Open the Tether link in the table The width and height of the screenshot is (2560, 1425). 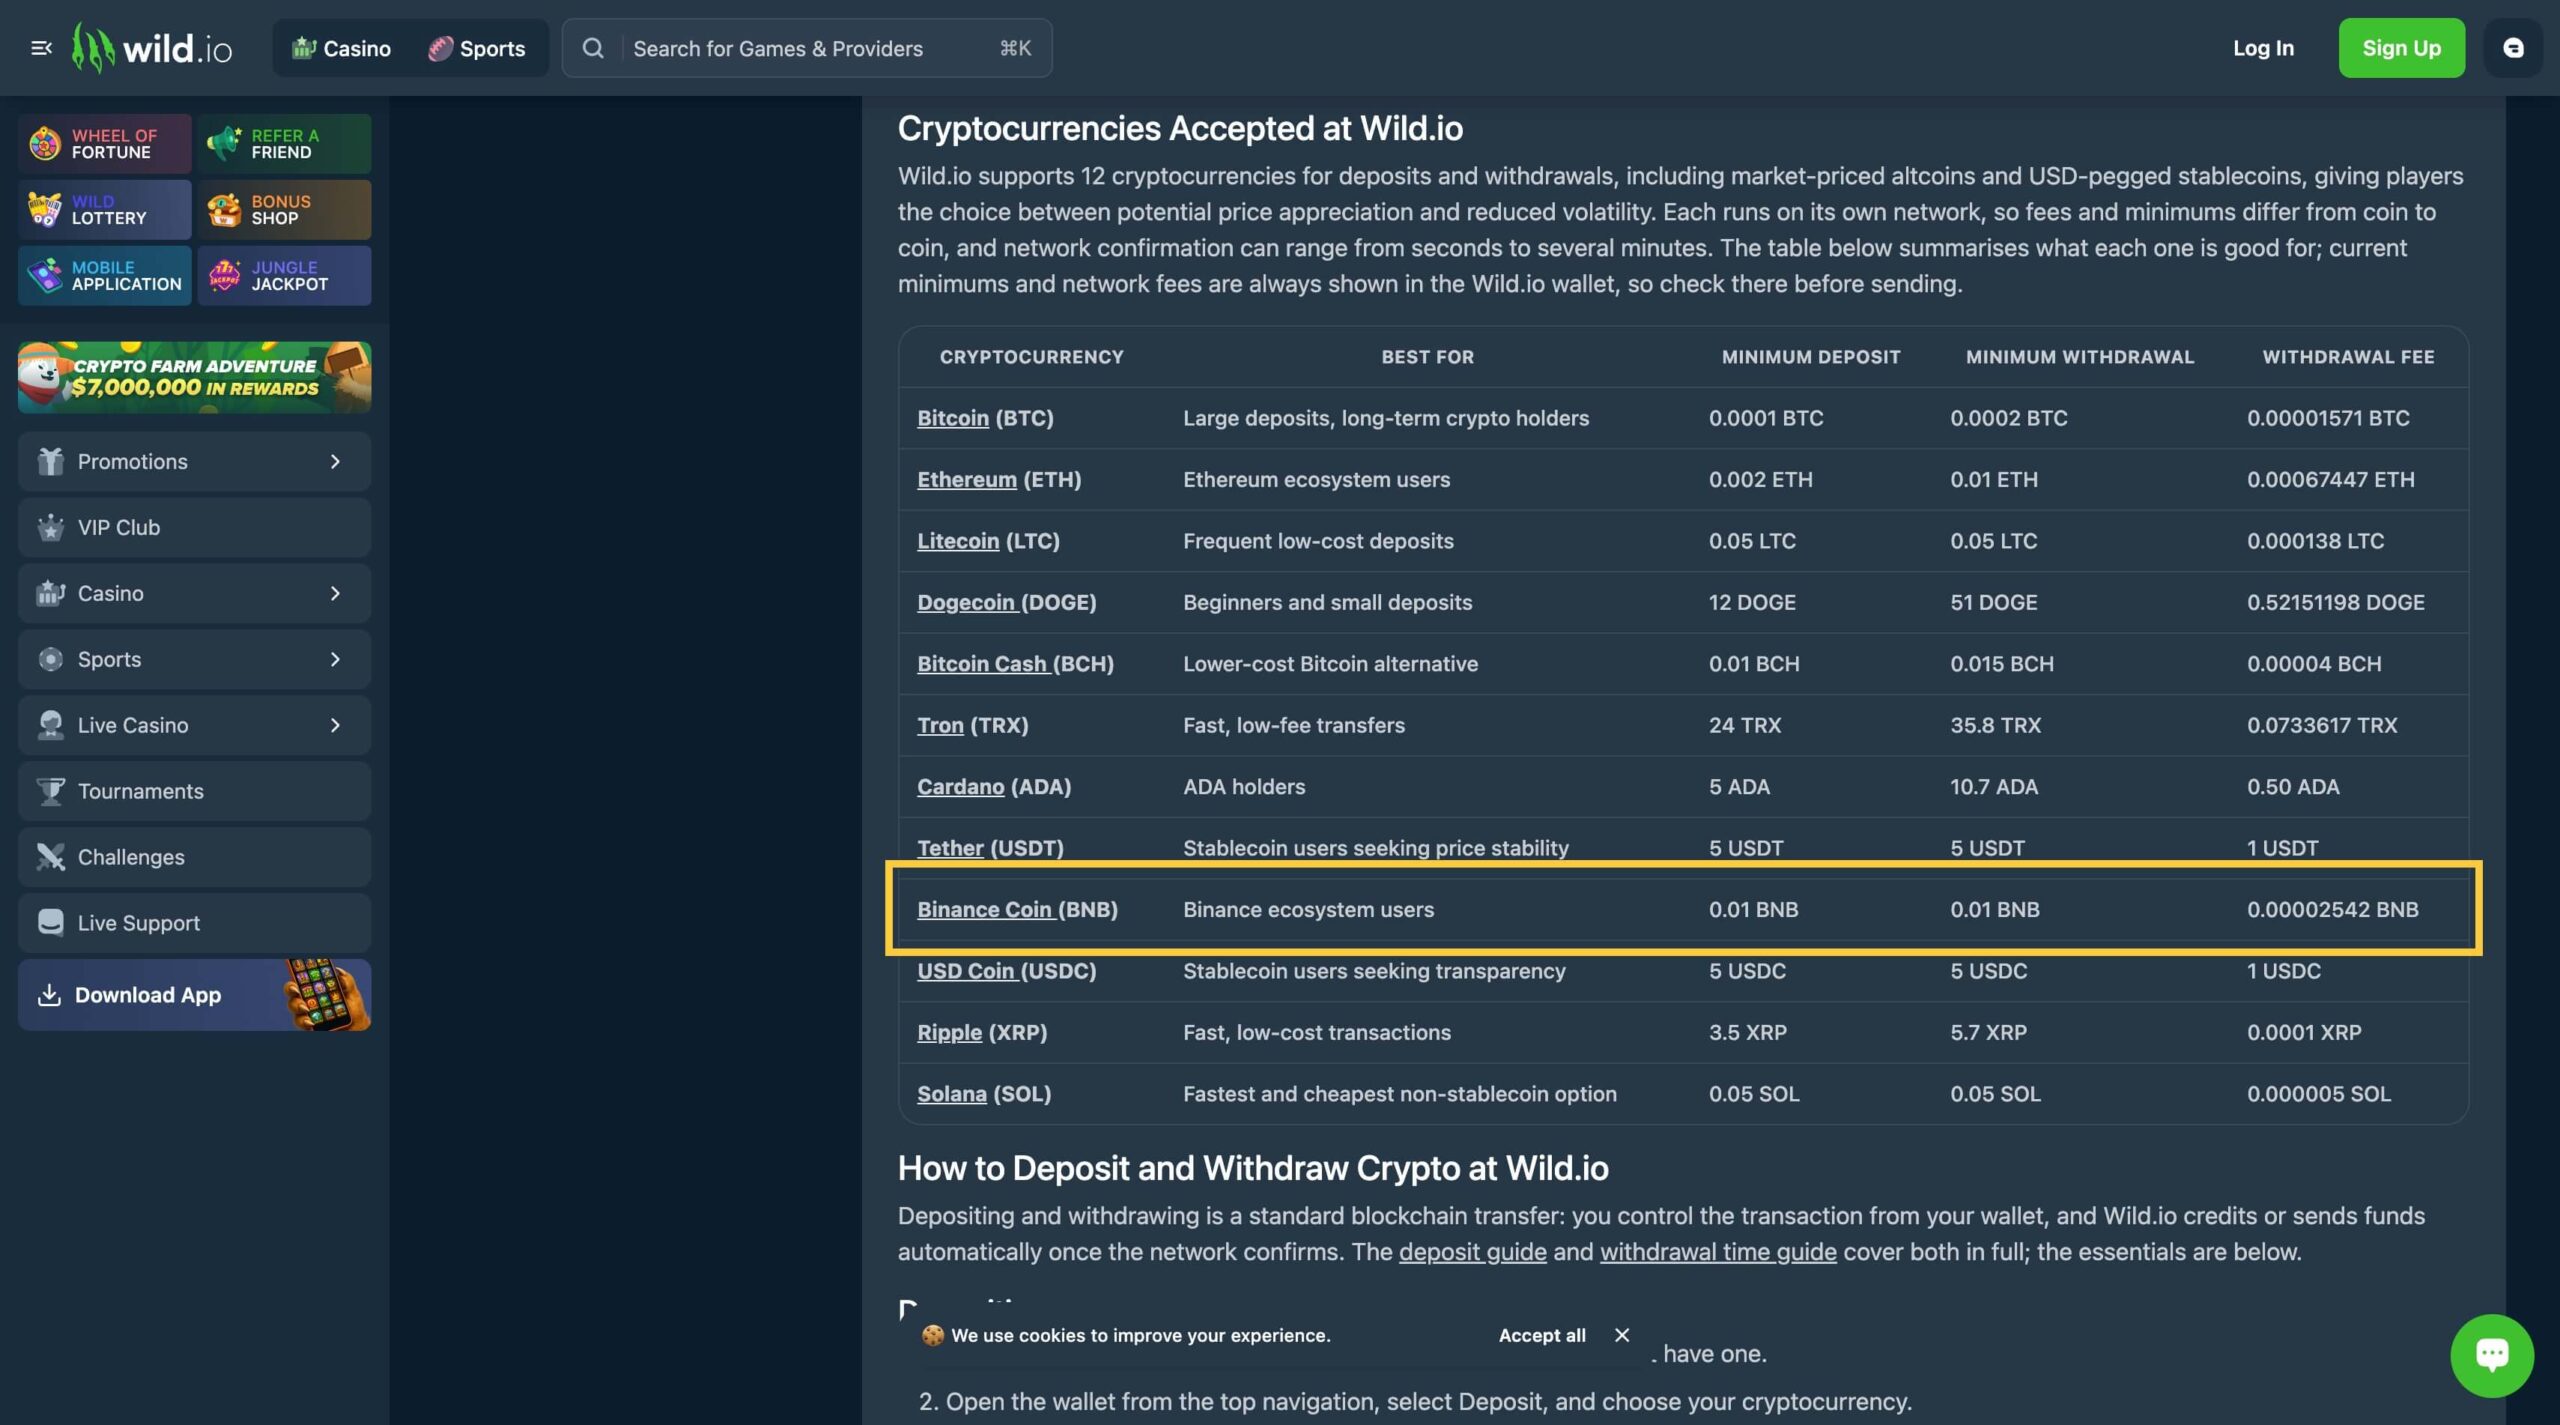click(950, 848)
